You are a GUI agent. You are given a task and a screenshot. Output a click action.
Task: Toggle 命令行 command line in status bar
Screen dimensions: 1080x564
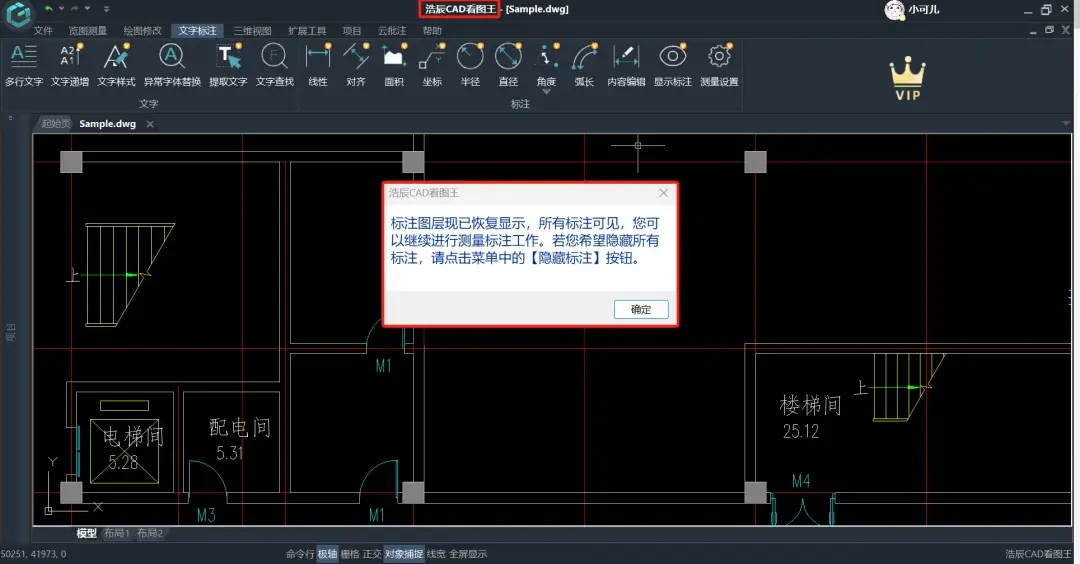tap(300, 554)
